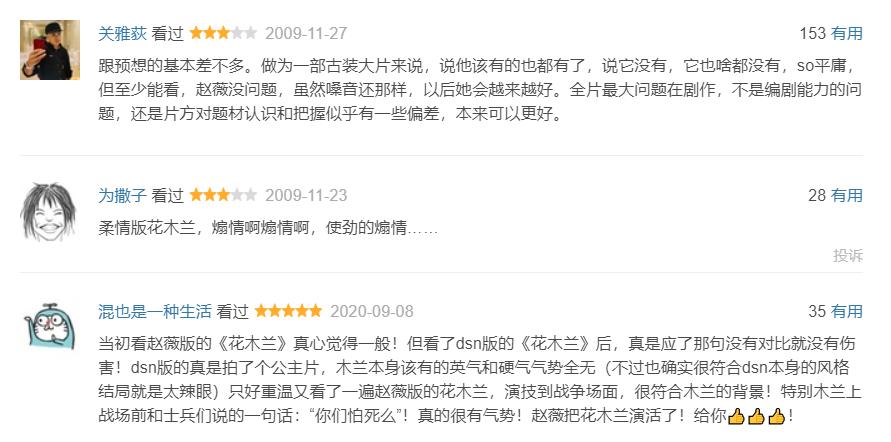Click the 153 useful-vote count
Screen dimensions: 891x442
813,34
